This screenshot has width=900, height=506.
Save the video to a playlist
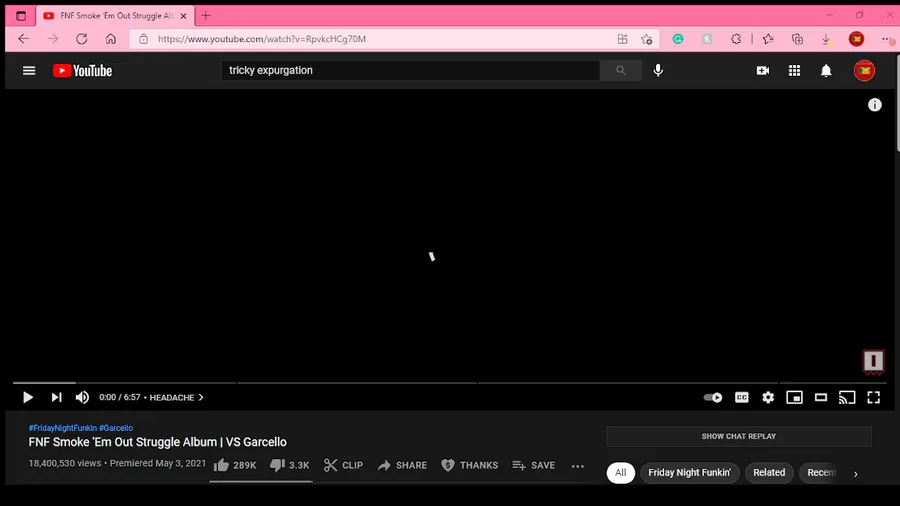[x=533, y=465]
